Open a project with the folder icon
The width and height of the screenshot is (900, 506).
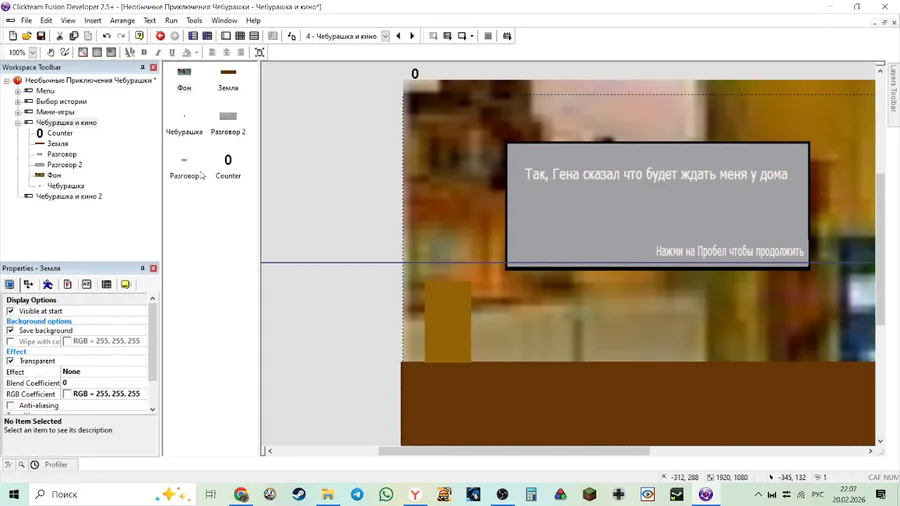(26, 36)
